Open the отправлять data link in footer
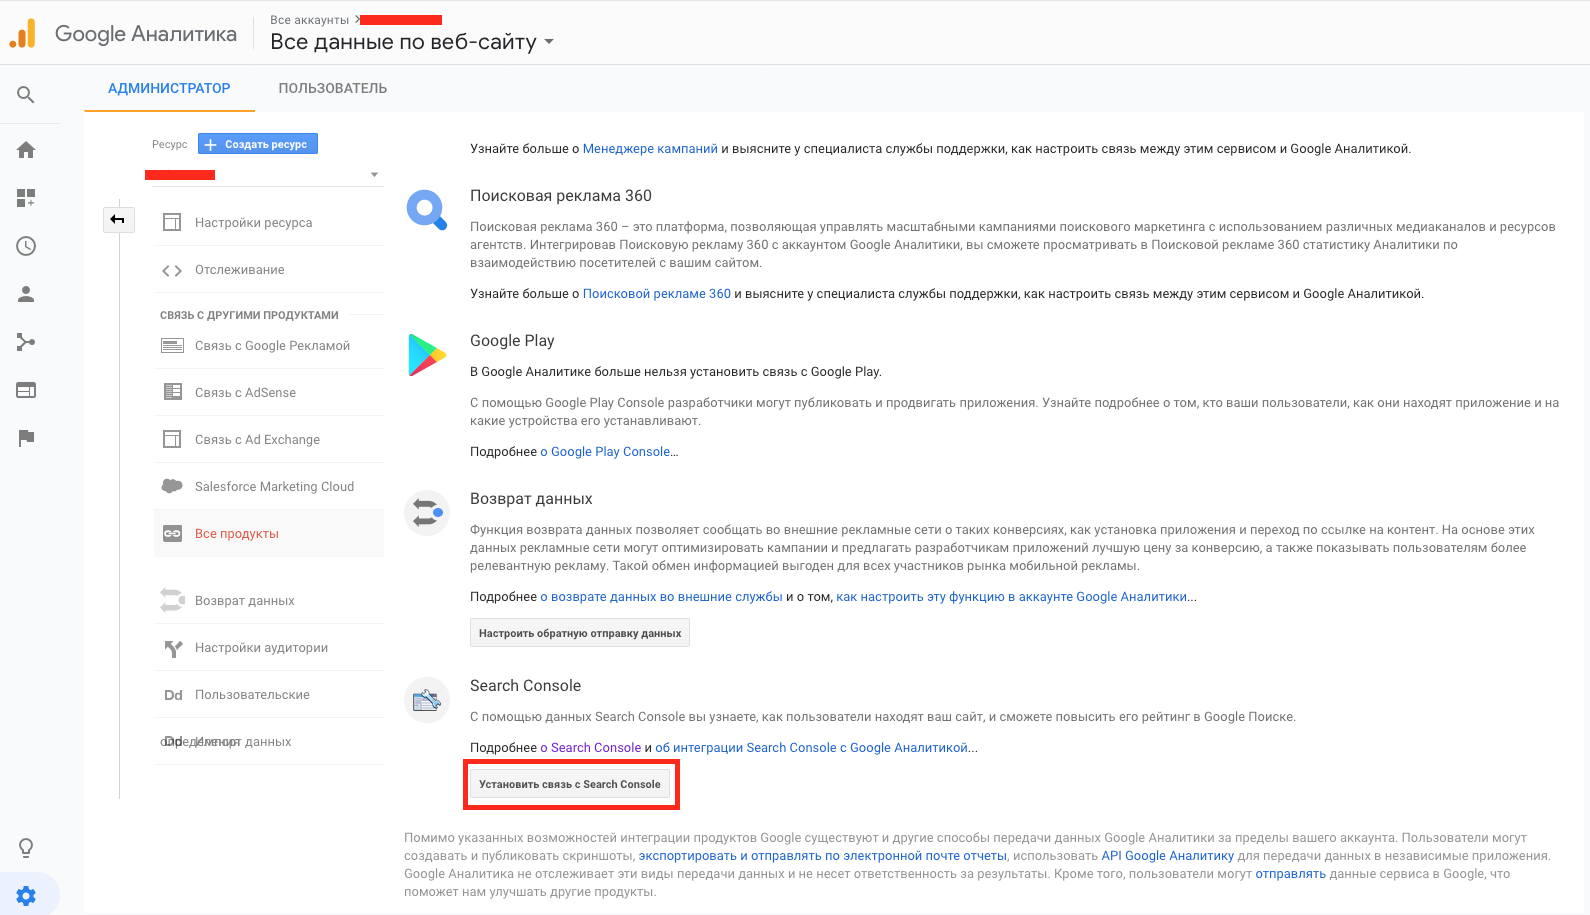This screenshot has width=1590, height=915. (x=1290, y=874)
